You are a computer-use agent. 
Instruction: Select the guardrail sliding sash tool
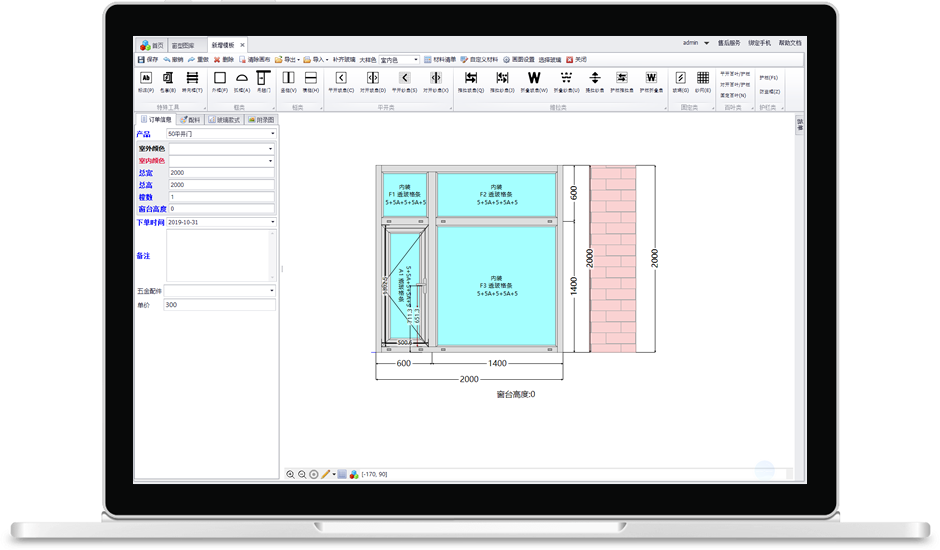tap(622, 82)
